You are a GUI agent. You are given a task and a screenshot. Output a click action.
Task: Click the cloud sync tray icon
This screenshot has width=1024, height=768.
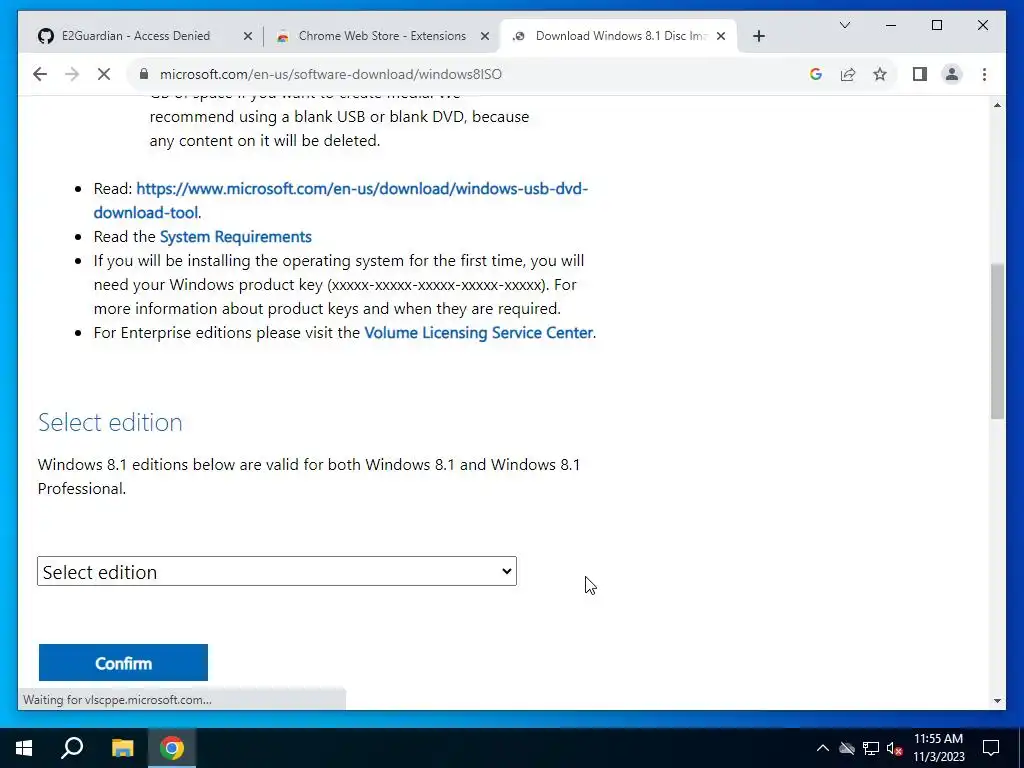point(847,748)
